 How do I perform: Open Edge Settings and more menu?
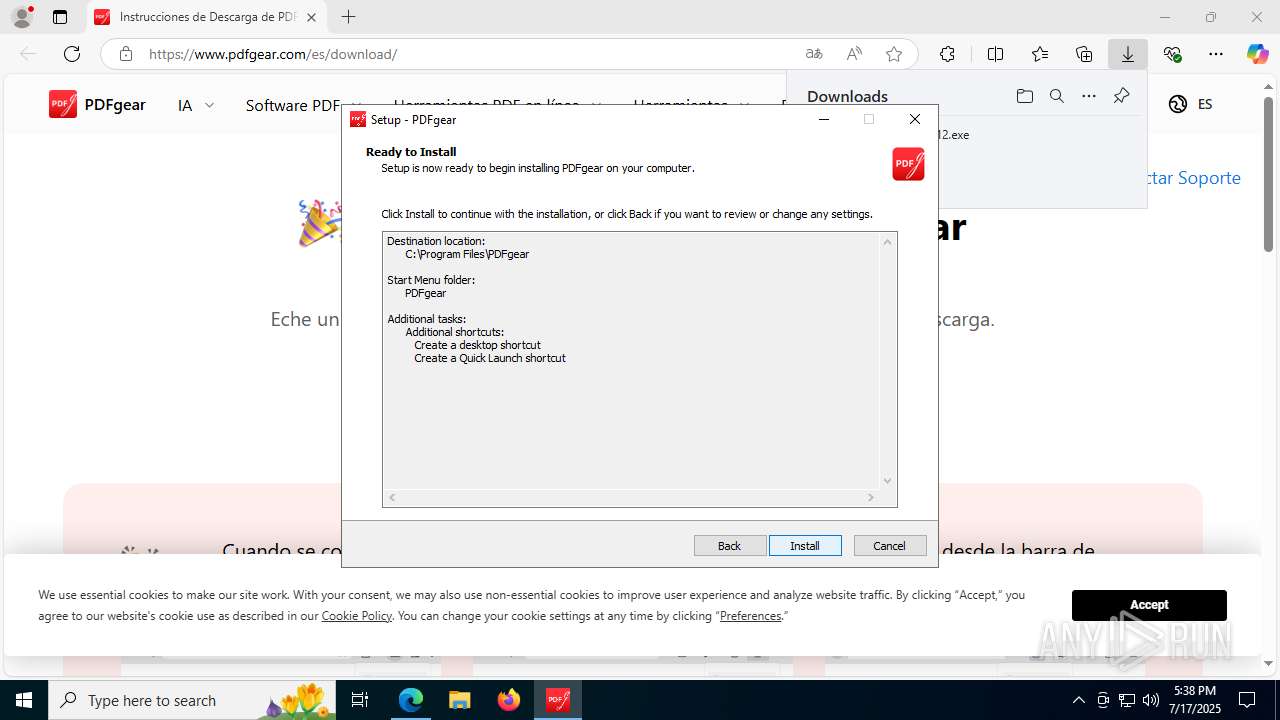click(1216, 54)
